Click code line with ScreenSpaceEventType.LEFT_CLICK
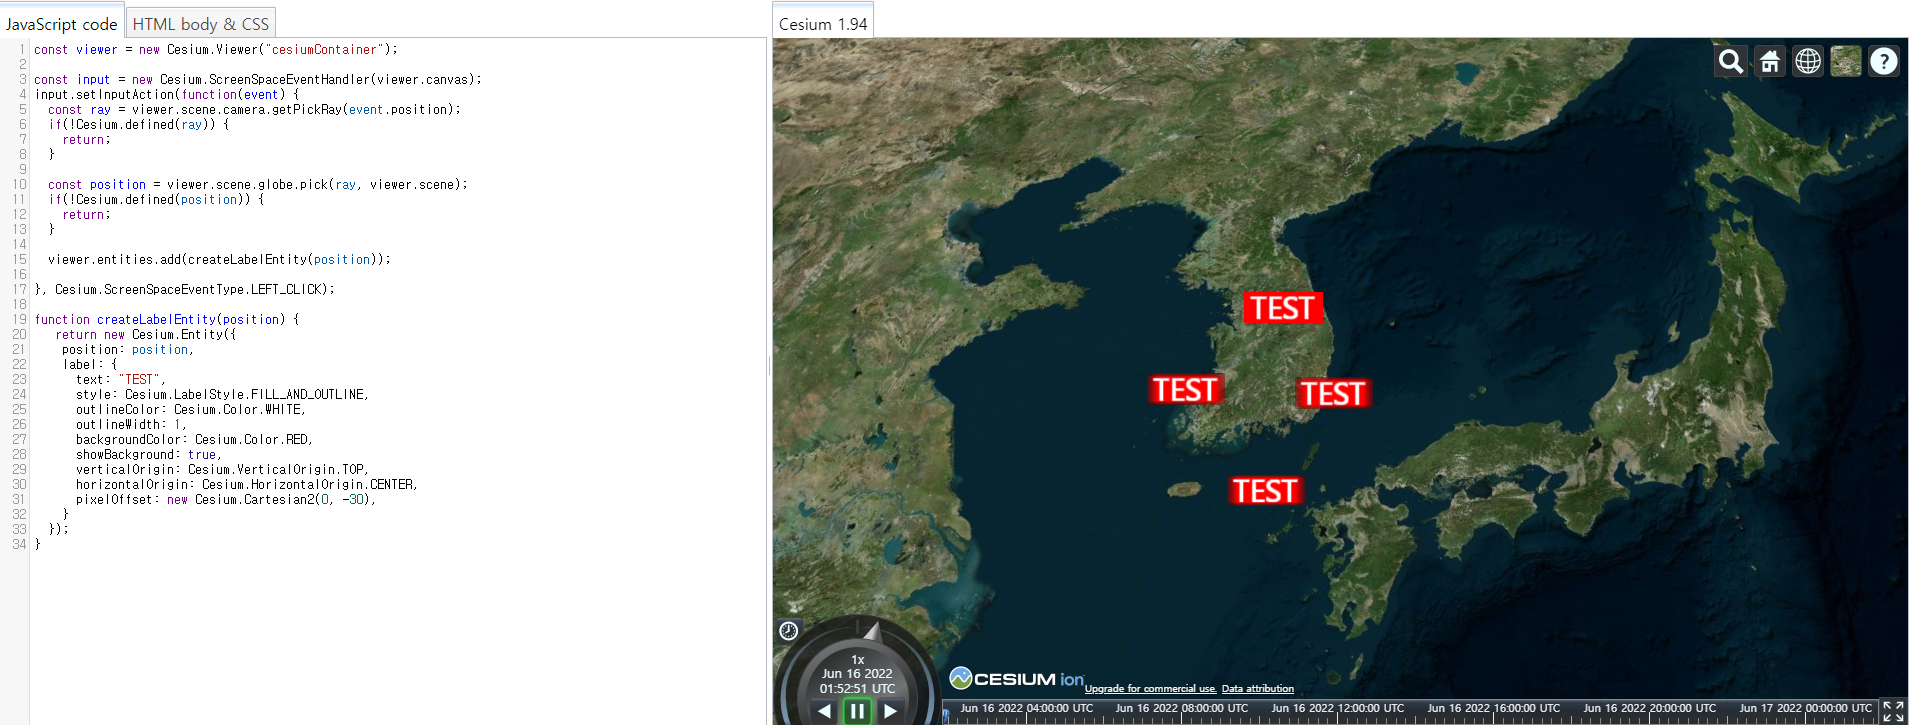The height and width of the screenshot is (725, 1909). tap(185, 289)
